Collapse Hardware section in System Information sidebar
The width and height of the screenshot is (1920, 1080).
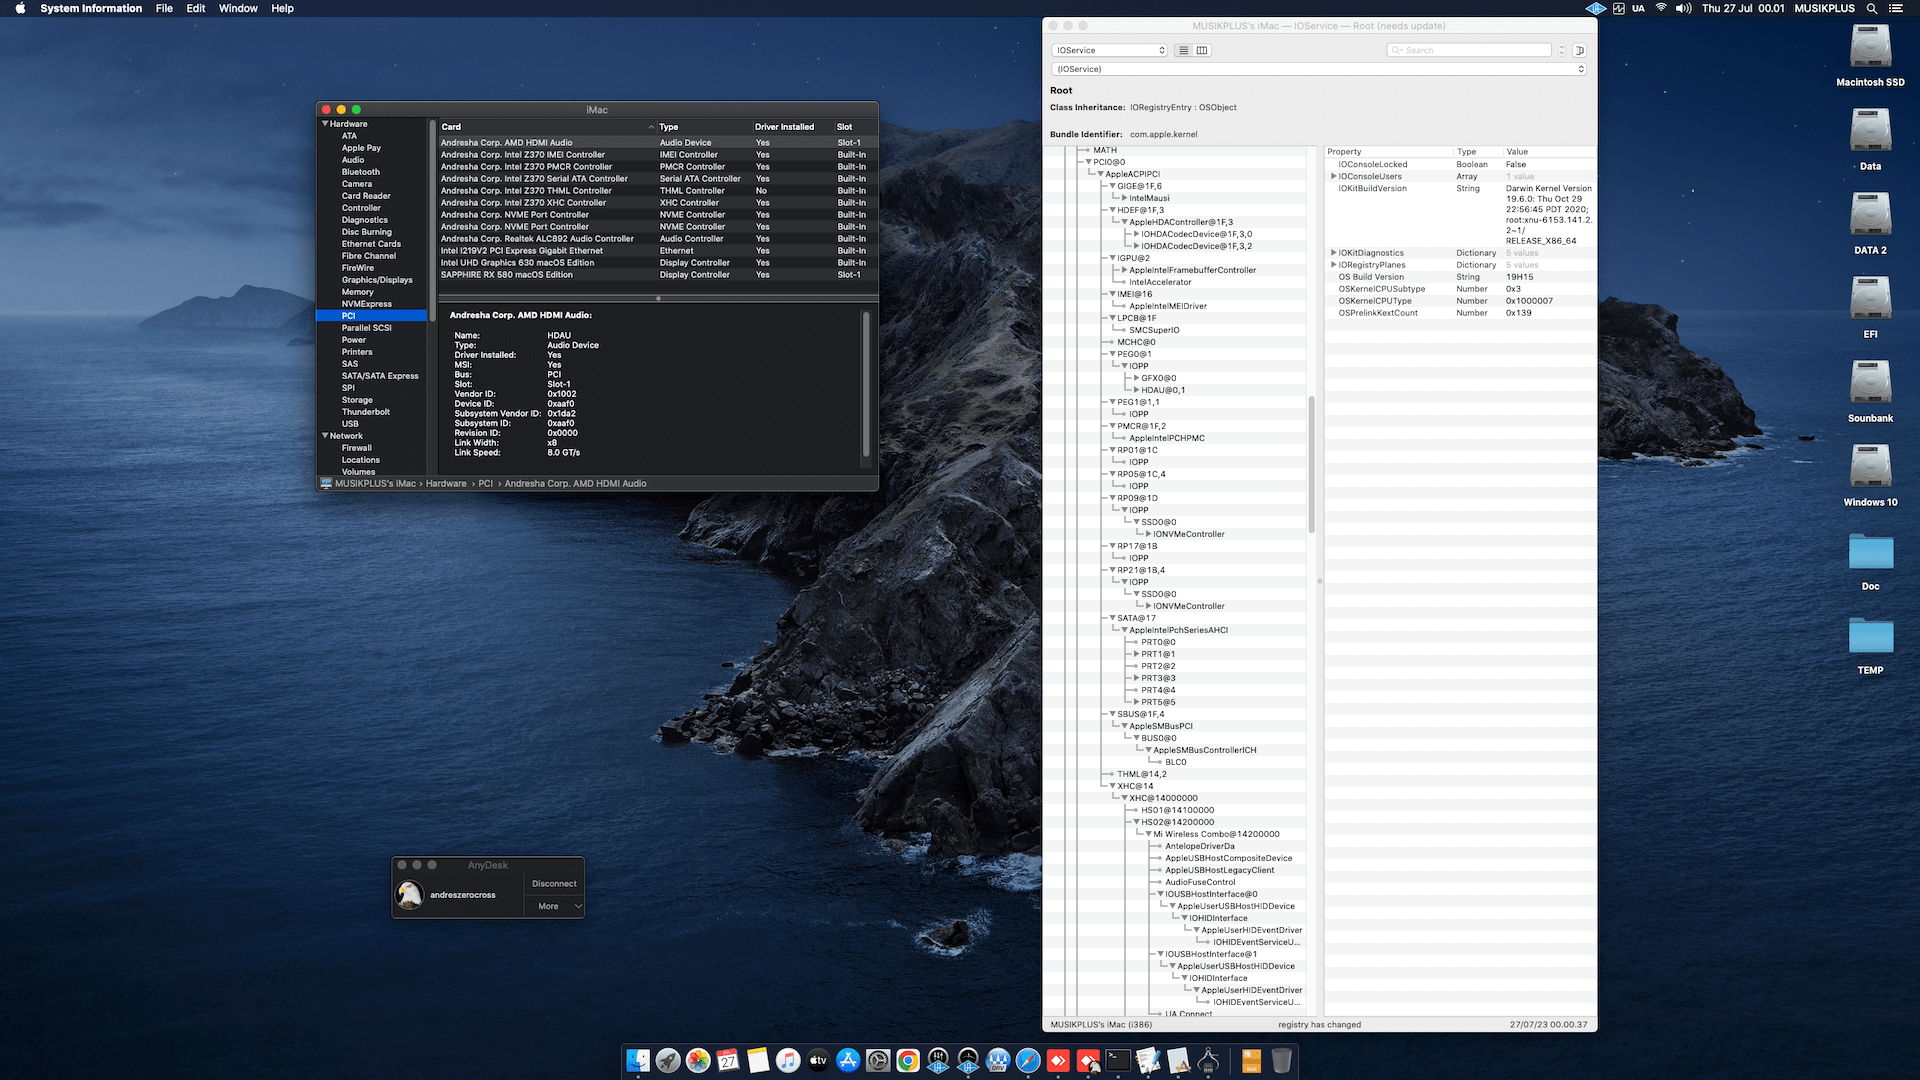[325, 124]
